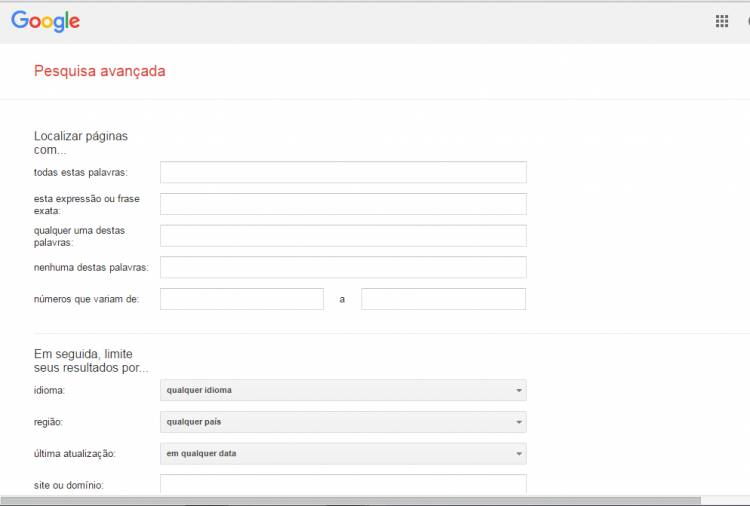Focus the first number range field
This screenshot has height=506, width=750.
click(242, 299)
